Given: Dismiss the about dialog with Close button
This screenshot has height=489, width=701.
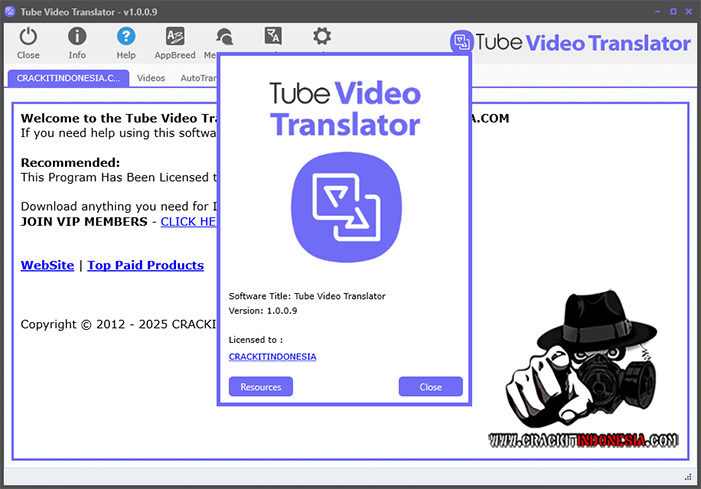Looking at the screenshot, I should pos(430,387).
